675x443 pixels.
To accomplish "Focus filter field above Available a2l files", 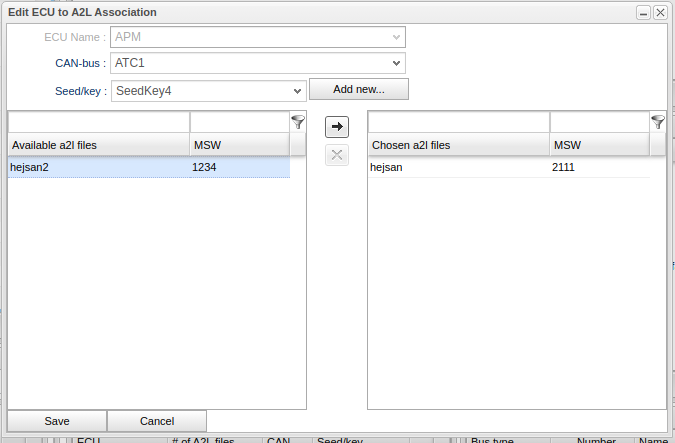I will pos(98,122).
